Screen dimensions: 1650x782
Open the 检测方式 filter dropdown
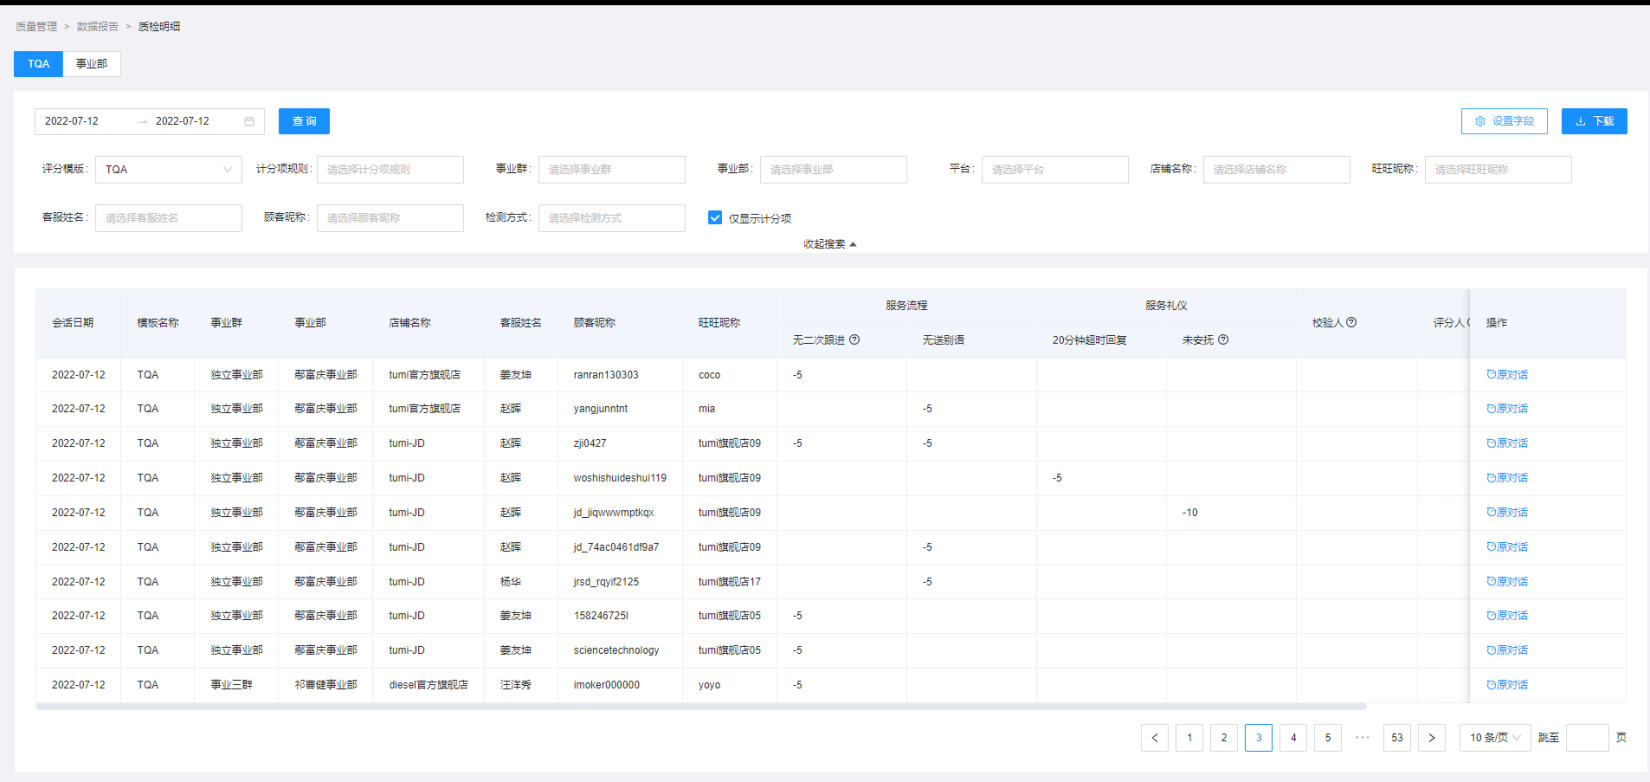pos(612,218)
